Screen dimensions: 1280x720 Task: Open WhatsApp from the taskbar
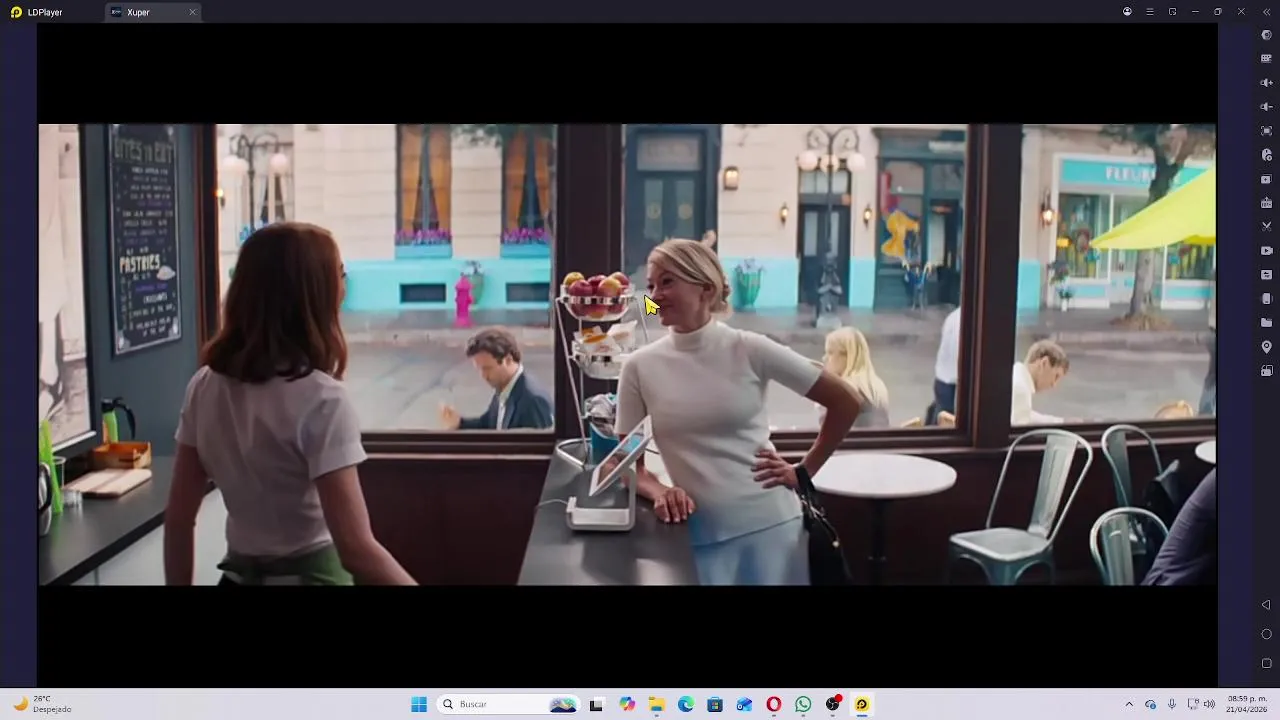click(x=803, y=704)
